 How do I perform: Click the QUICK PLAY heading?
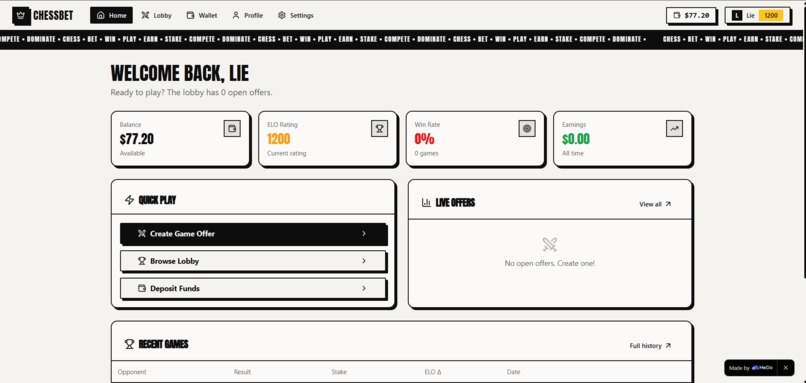point(157,200)
